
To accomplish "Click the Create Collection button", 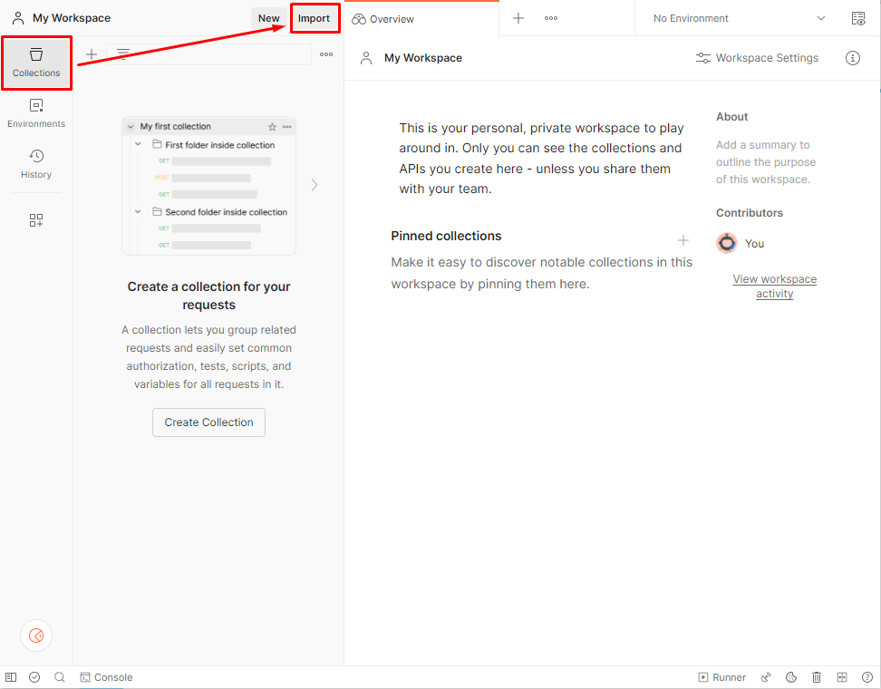I will [x=208, y=422].
